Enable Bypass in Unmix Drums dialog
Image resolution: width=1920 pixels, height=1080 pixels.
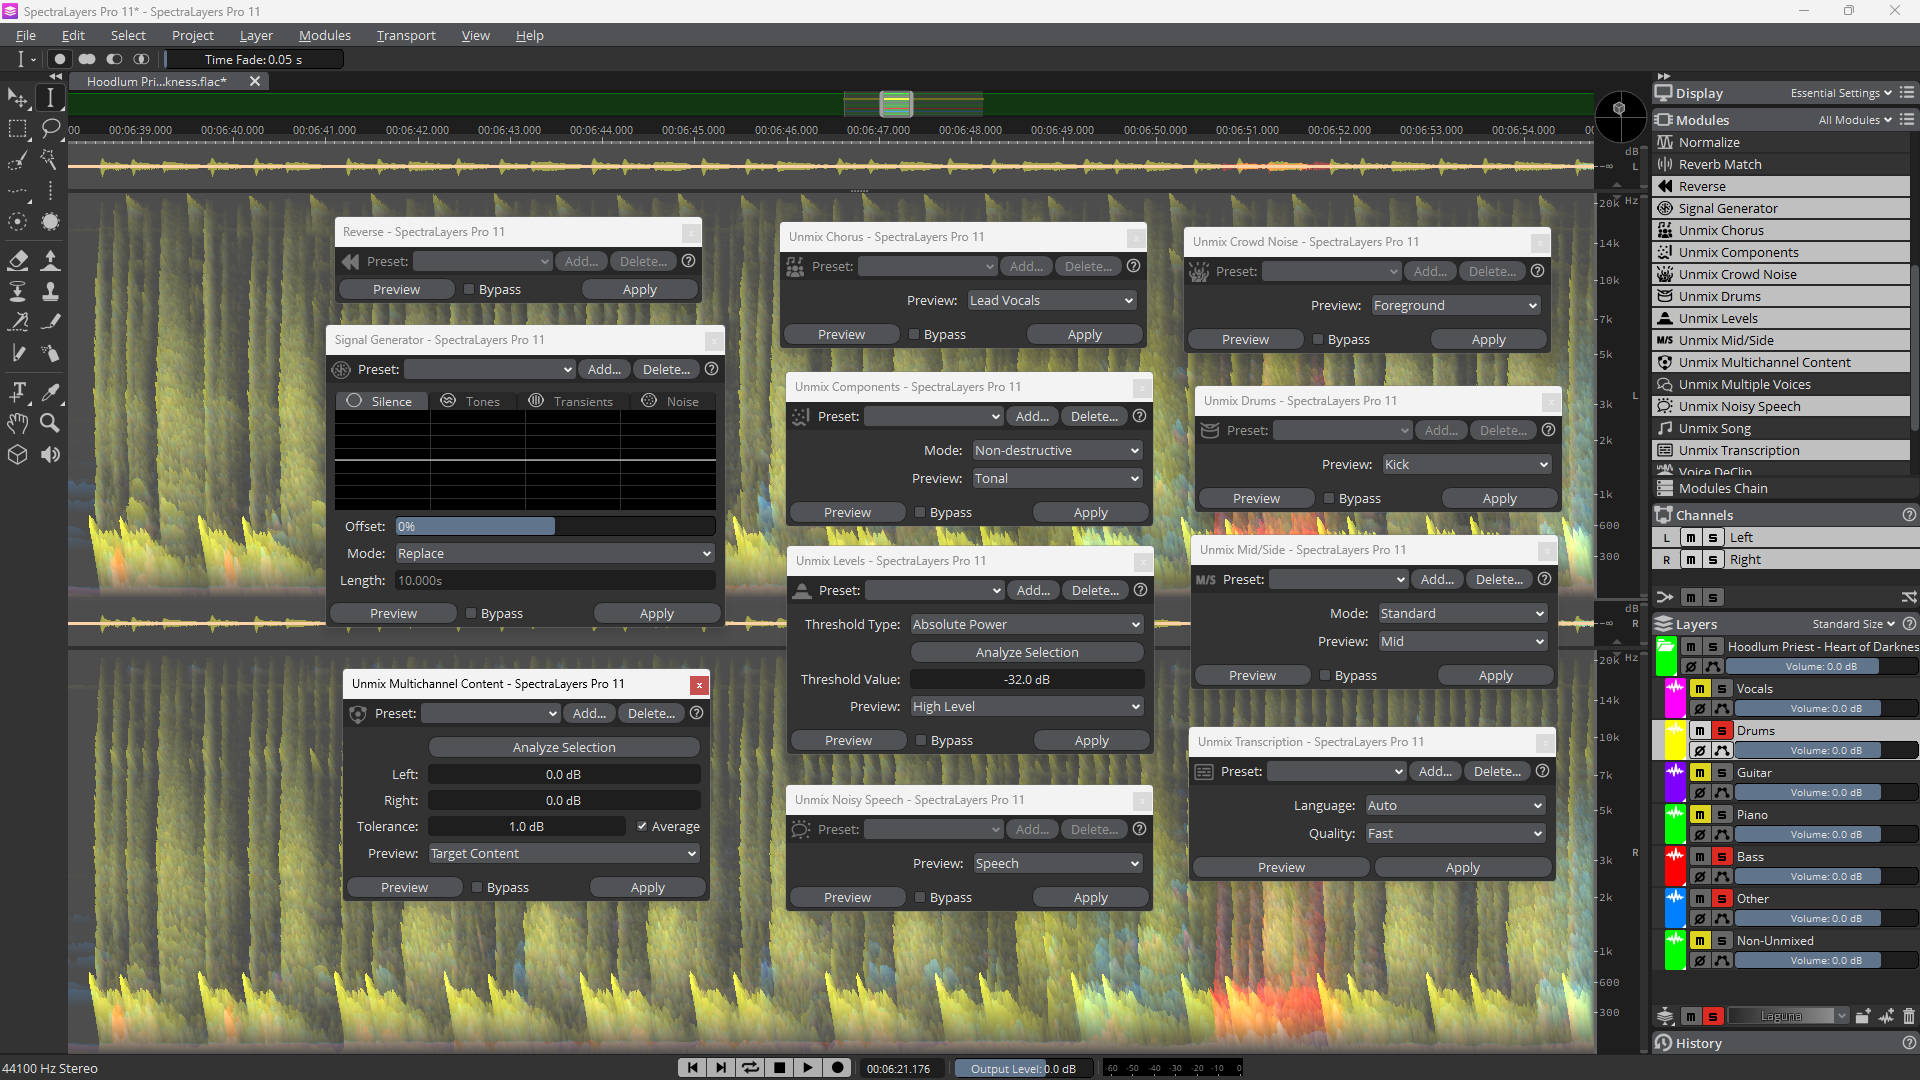click(x=1352, y=499)
